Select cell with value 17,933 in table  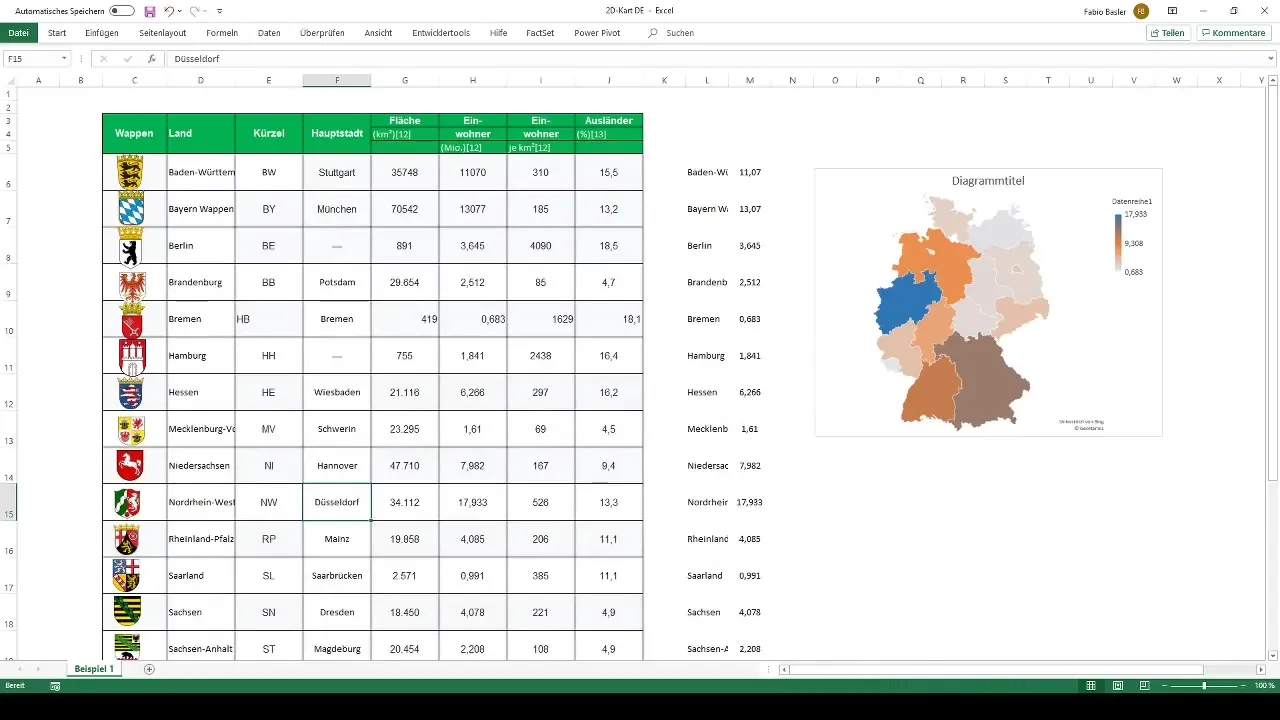pyautogui.click(x=473, y=502)
